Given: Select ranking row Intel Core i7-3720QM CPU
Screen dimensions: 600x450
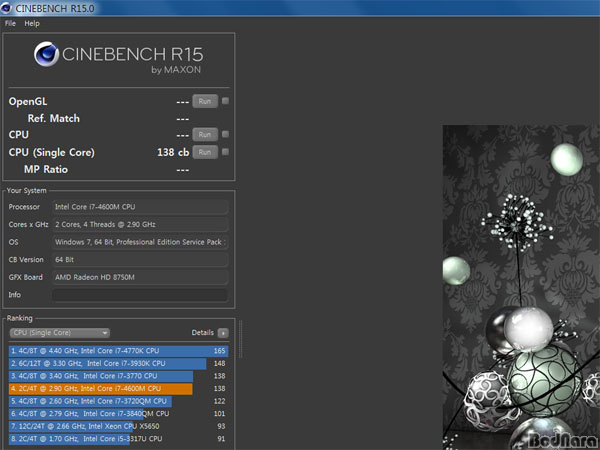Looking at the screenshot, I should click(118, 401).
